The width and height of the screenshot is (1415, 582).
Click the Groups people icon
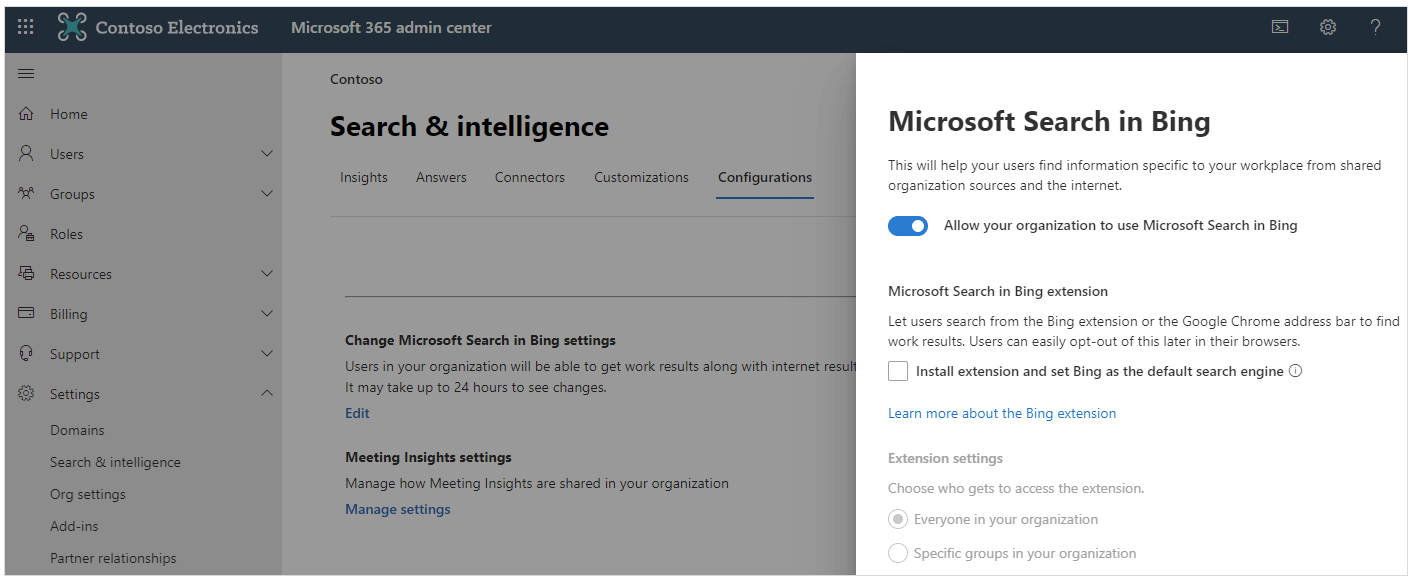coord(27,194)
